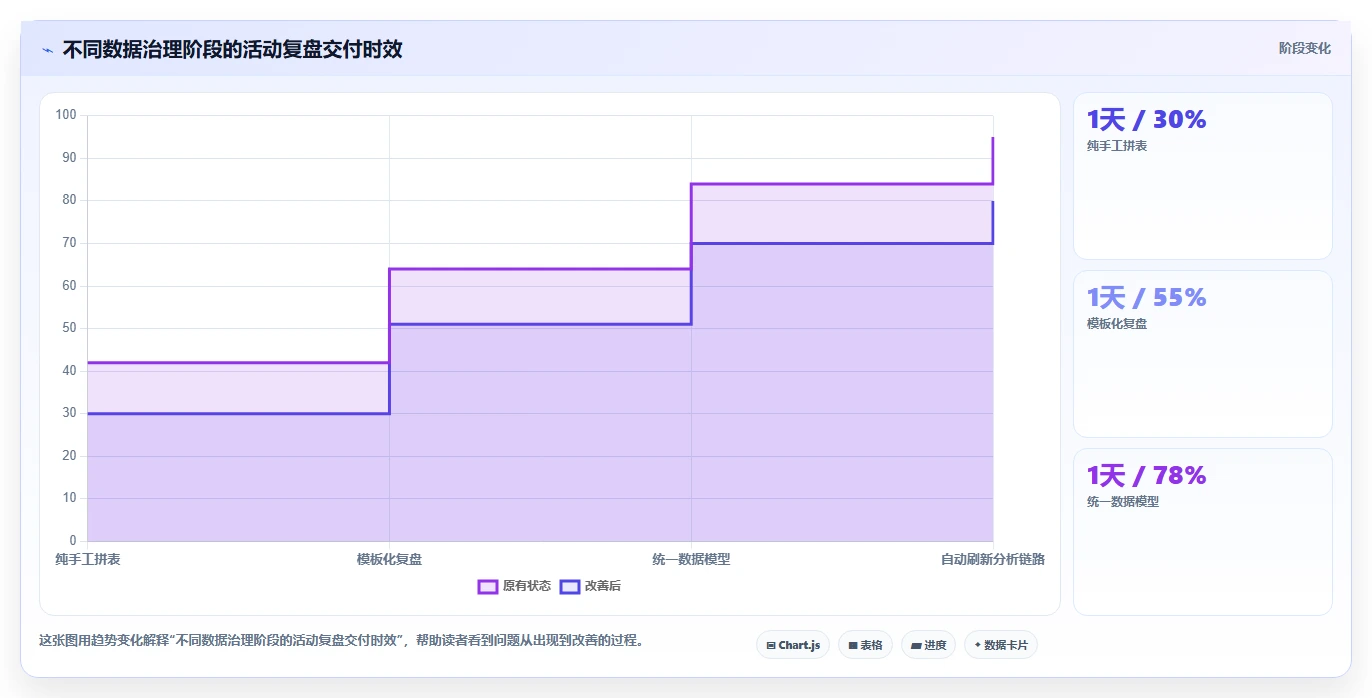Toggle the 原有状态 legend entry

coord(514,586)
